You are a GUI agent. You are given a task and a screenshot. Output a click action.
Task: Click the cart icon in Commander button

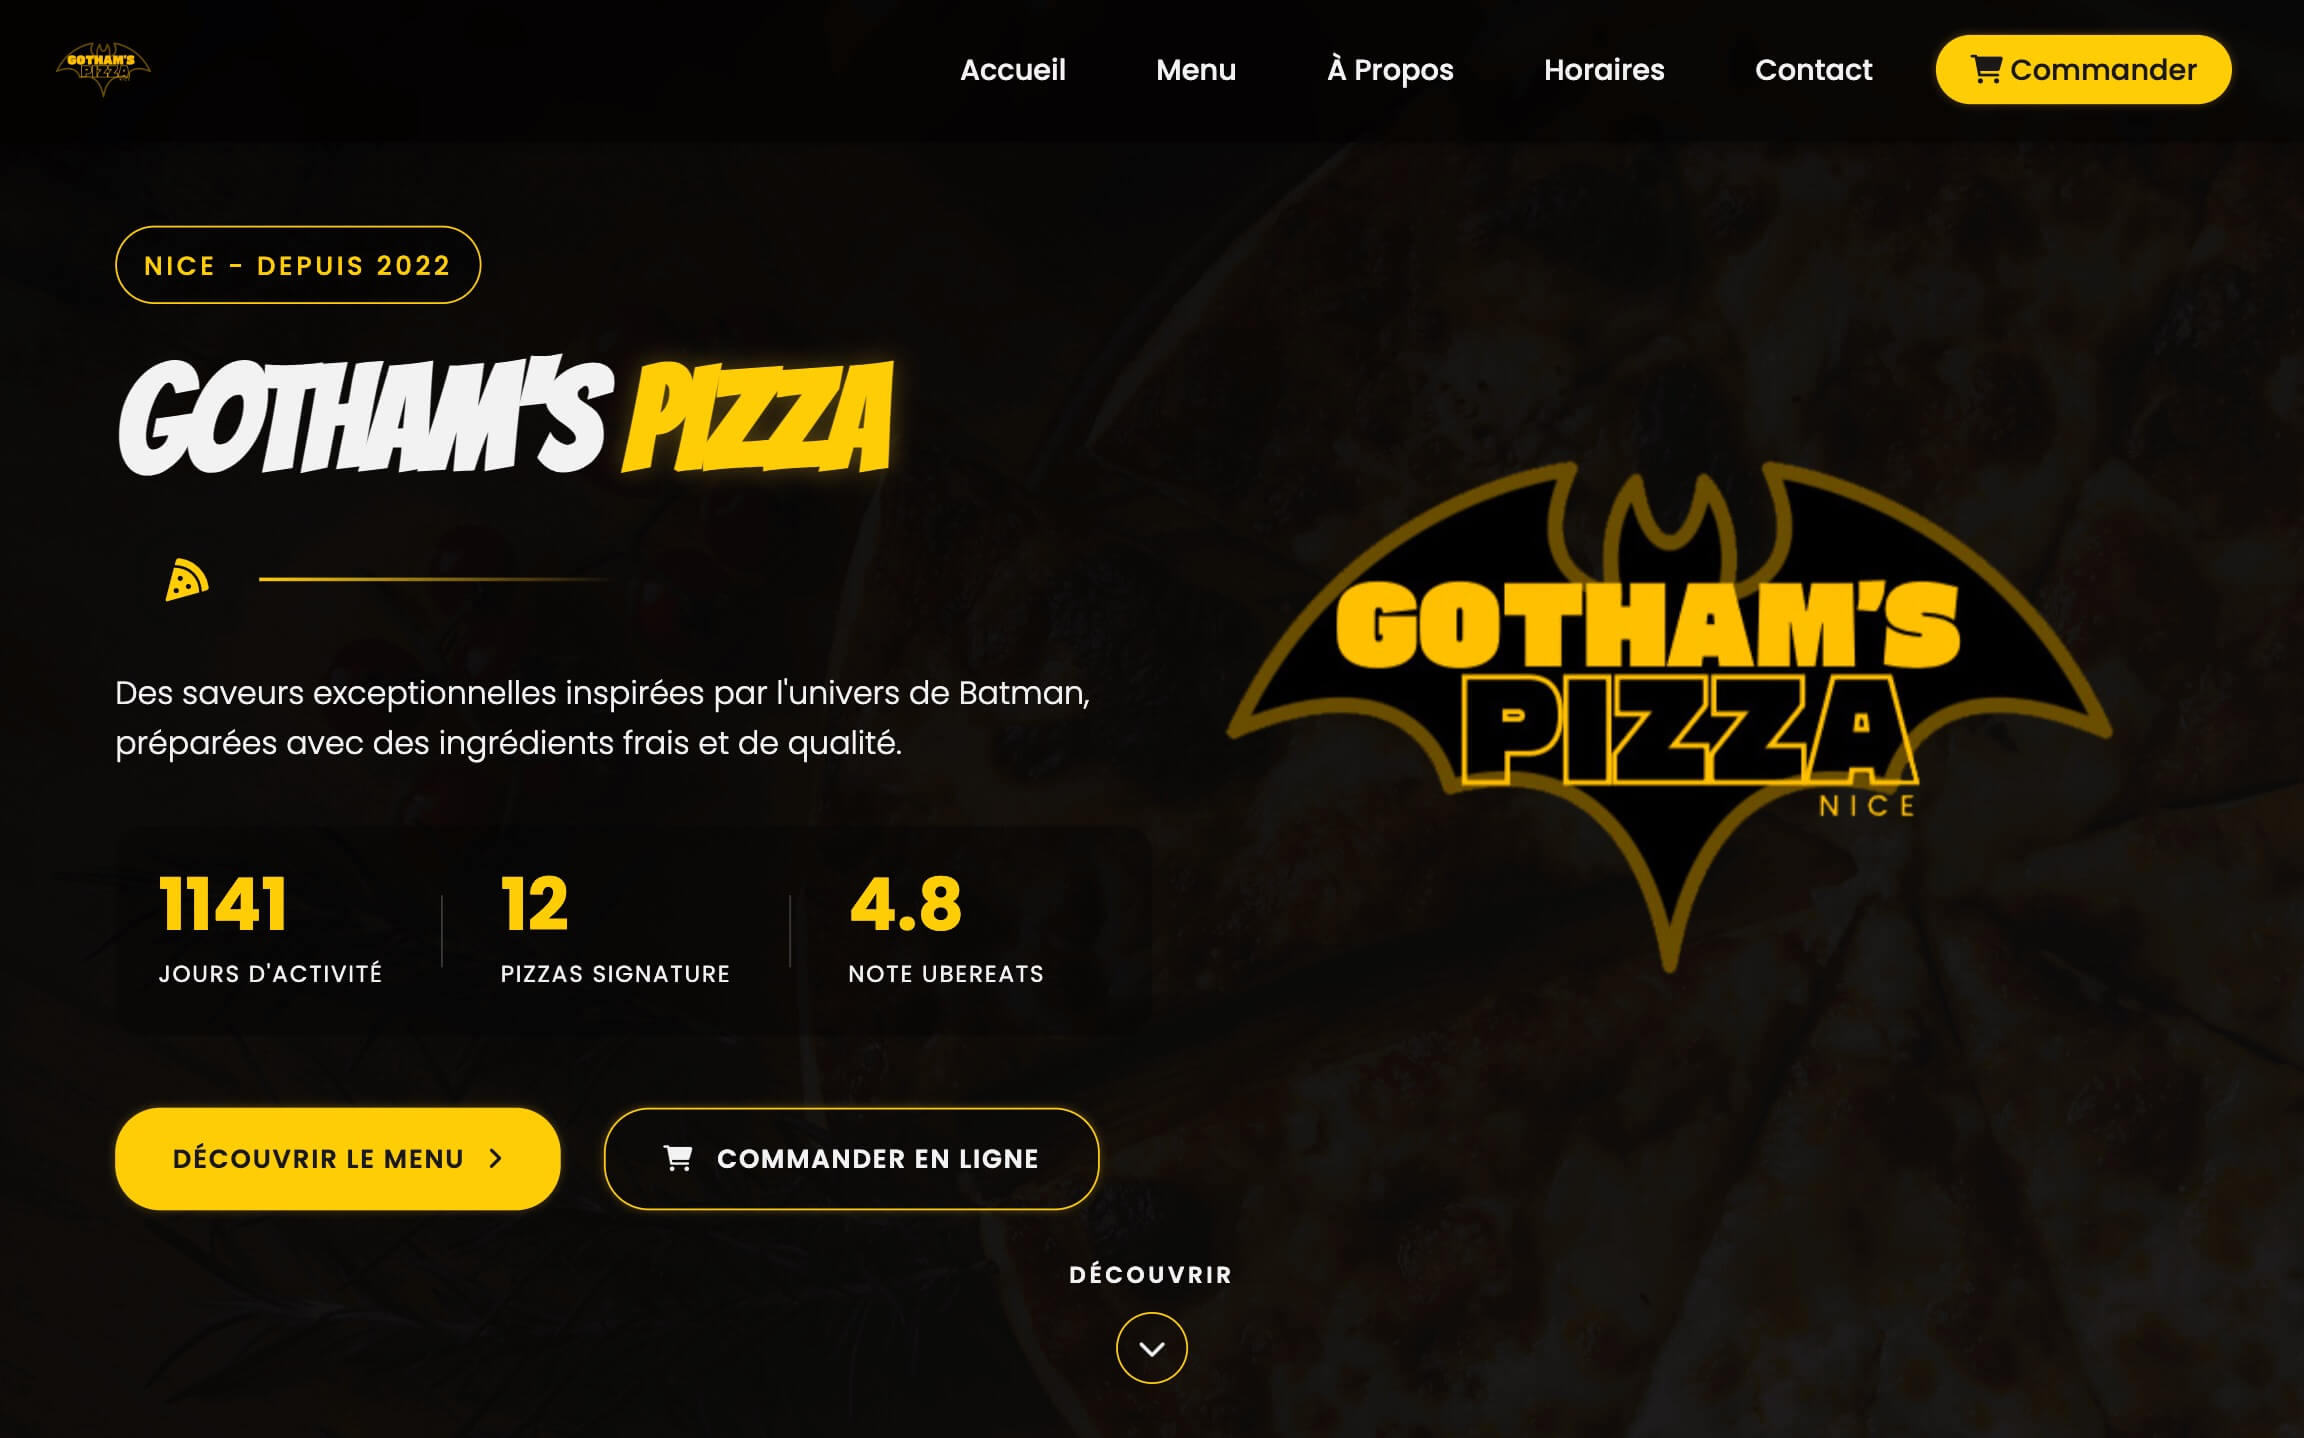coord(1986,69)
